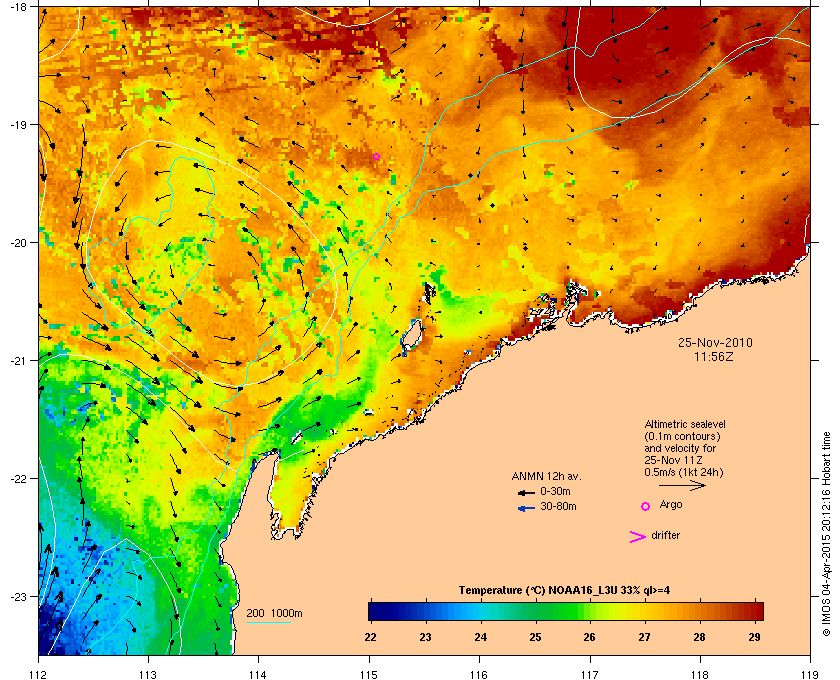Click longitude axis label 112
The width and height of the screenshot is (840, 680).
coord(39,675)
